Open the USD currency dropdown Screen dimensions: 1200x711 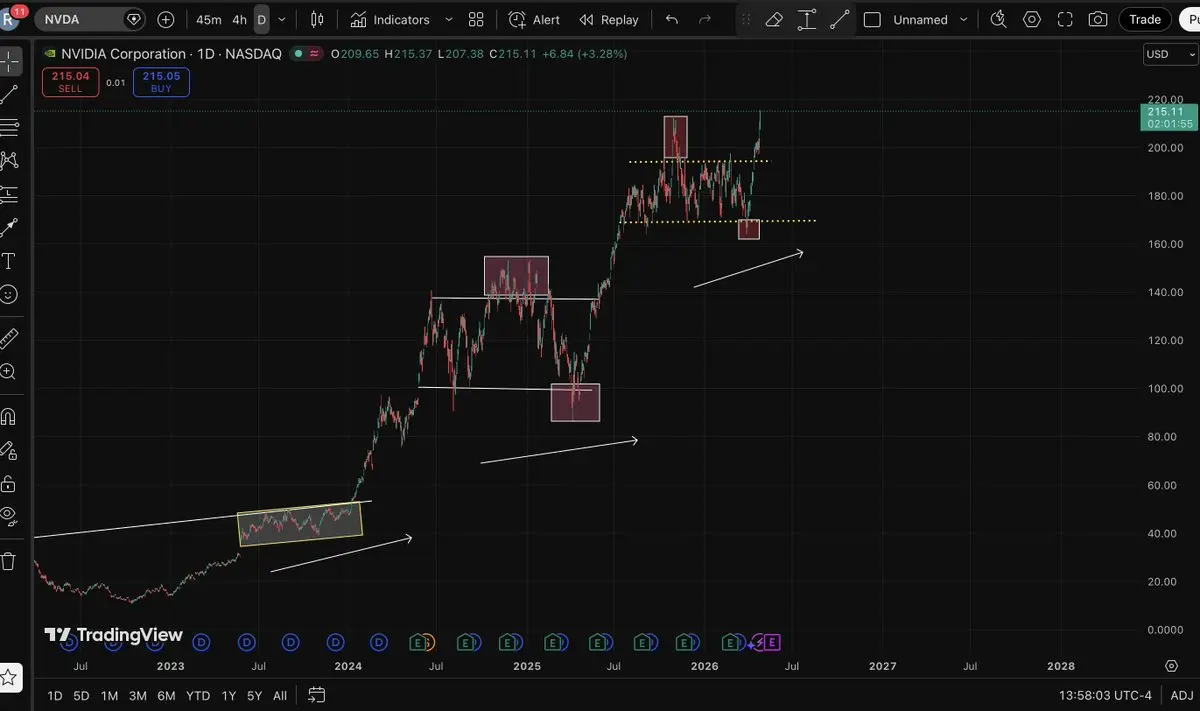[1170, 54]
